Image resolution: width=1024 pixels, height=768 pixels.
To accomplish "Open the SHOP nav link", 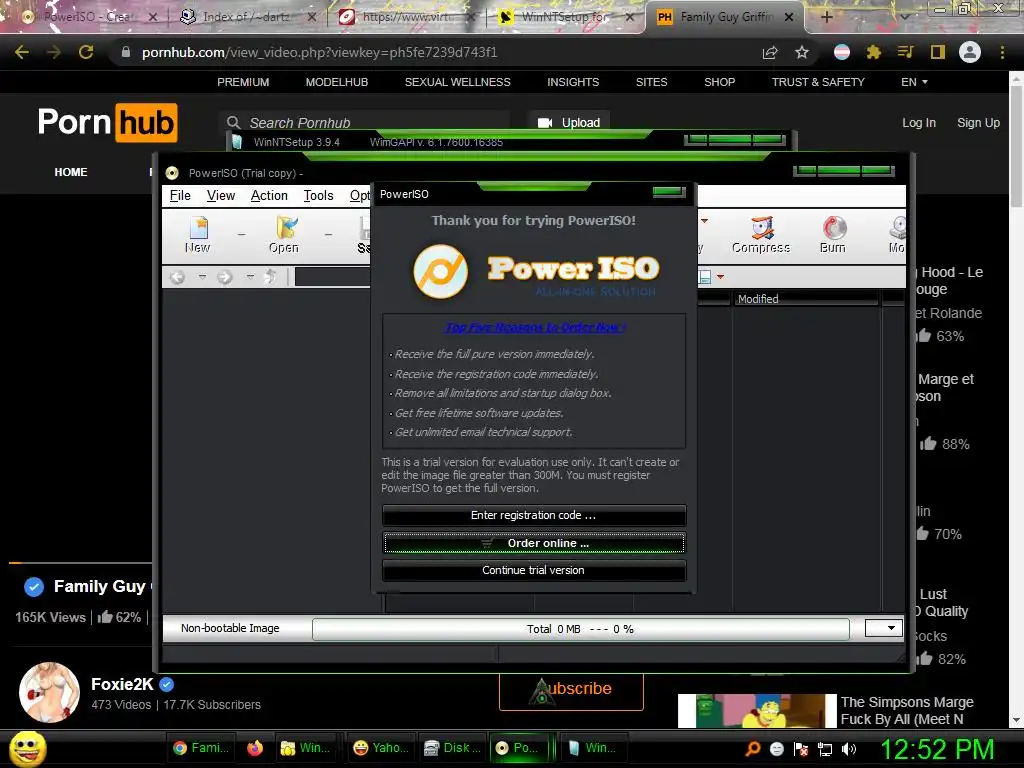I will (x=720, y=82).
